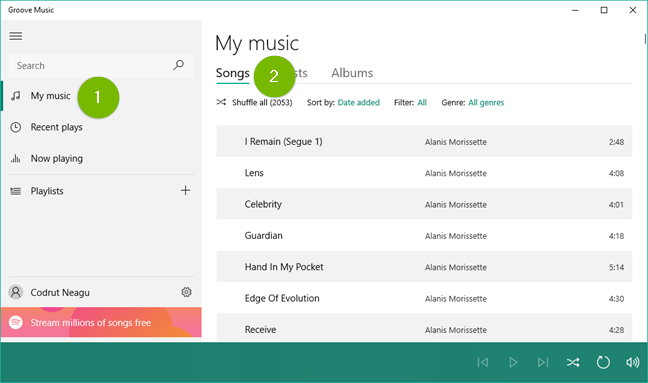Select the song I Remain (Segue 1)

click(x=424, y=141)
